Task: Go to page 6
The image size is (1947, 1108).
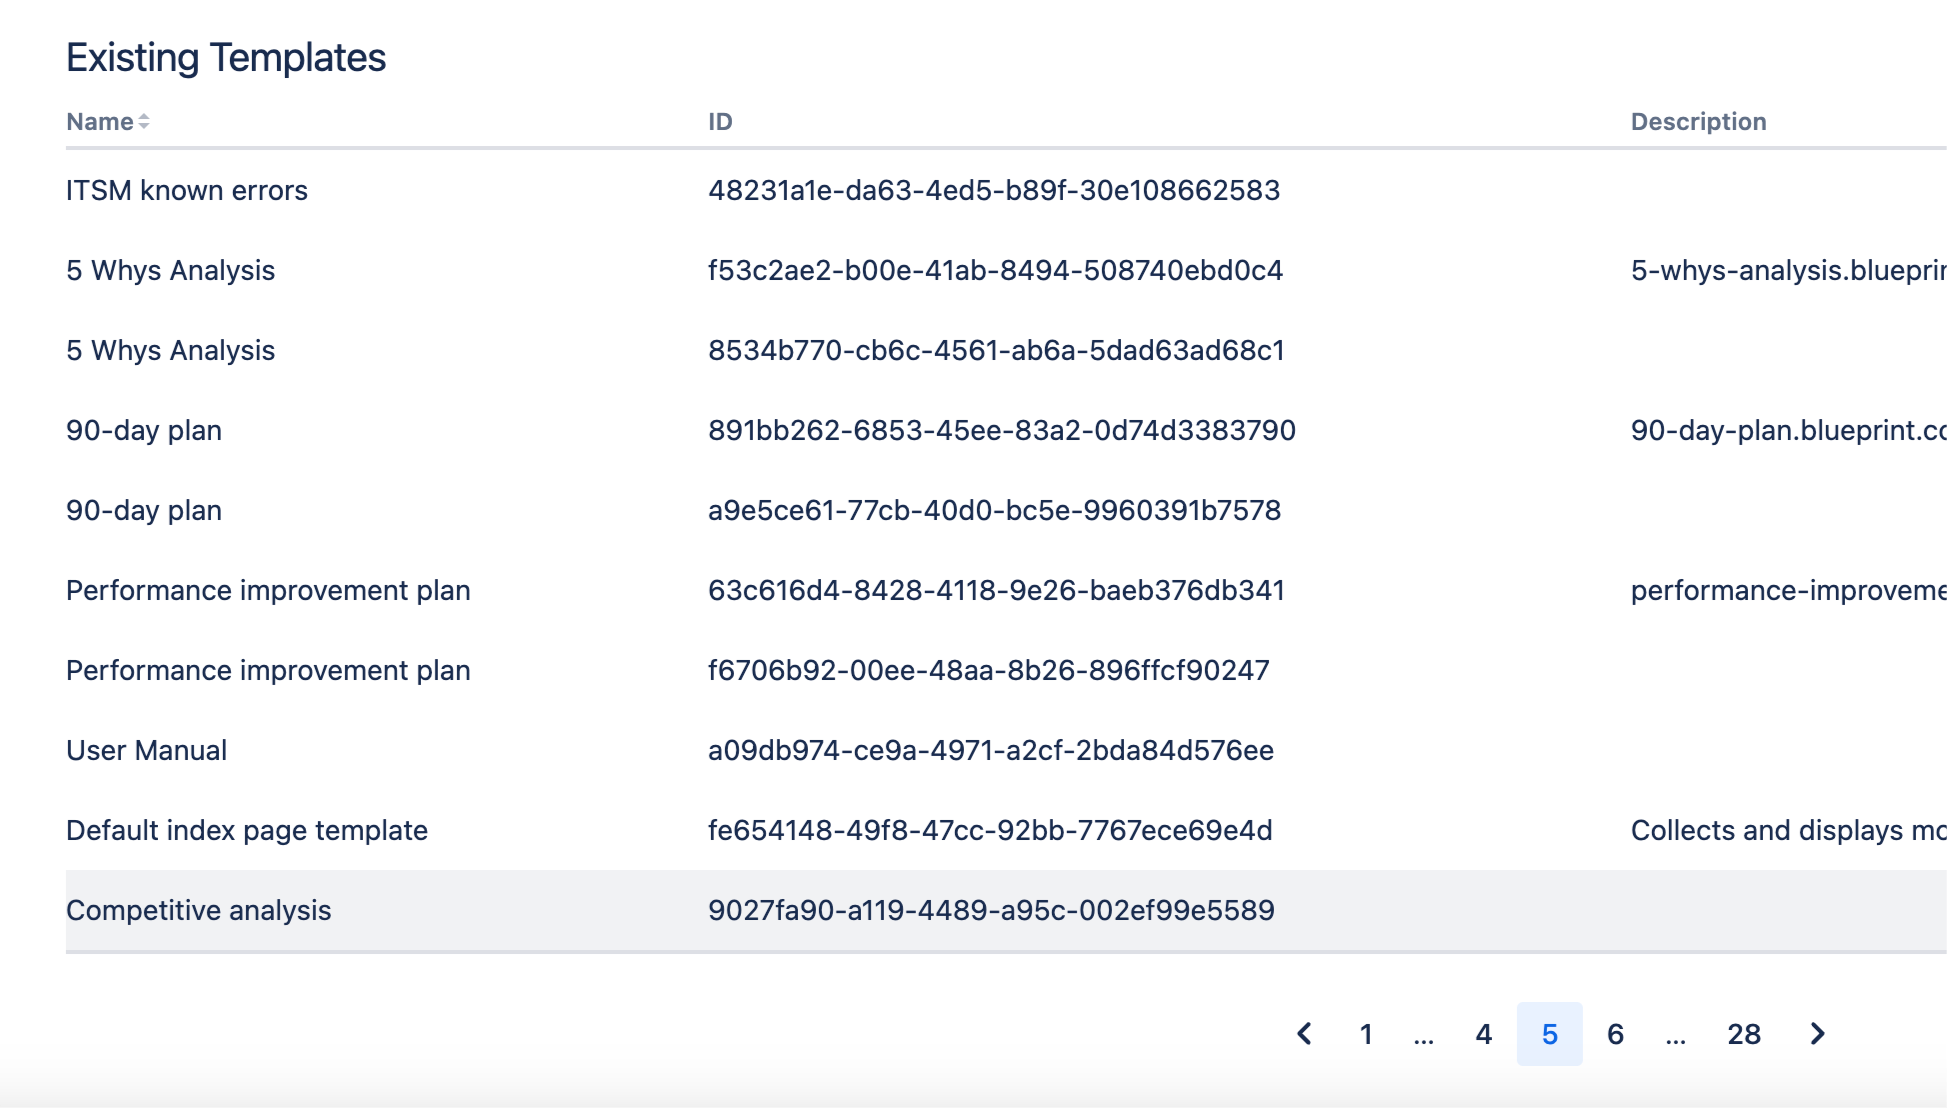Action: click(x=1615, y=1034)
